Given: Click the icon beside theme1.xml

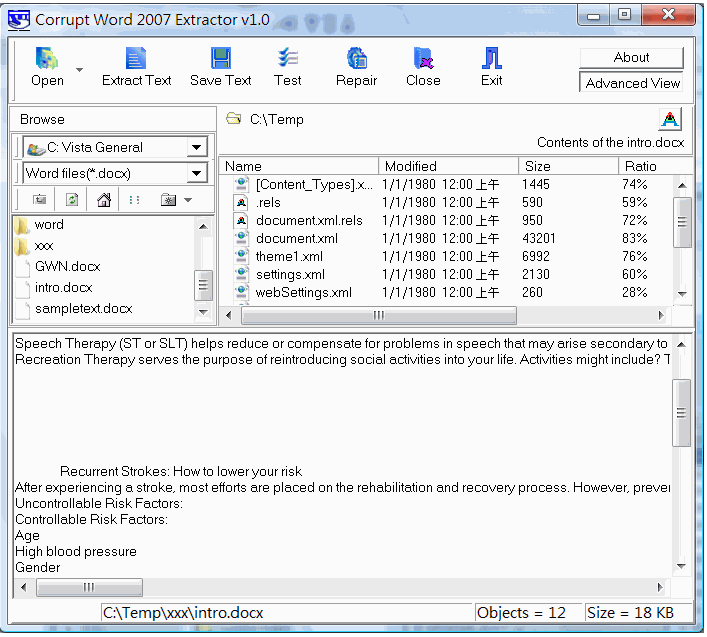Looking at the screenshot, I should (x=241, y=257).
